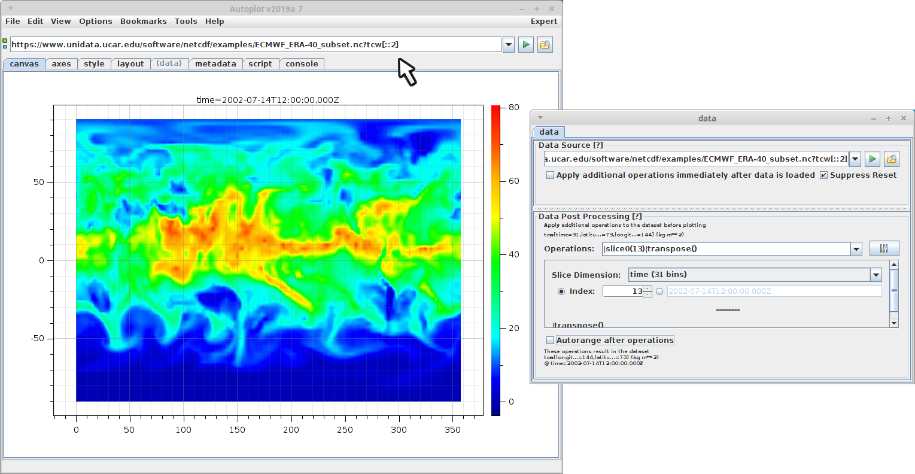This screenshot has height=474, width=915.
Task: Click the disabled timestamp field 2002-07-14T12:00
Action: click(x=773, y=291)
